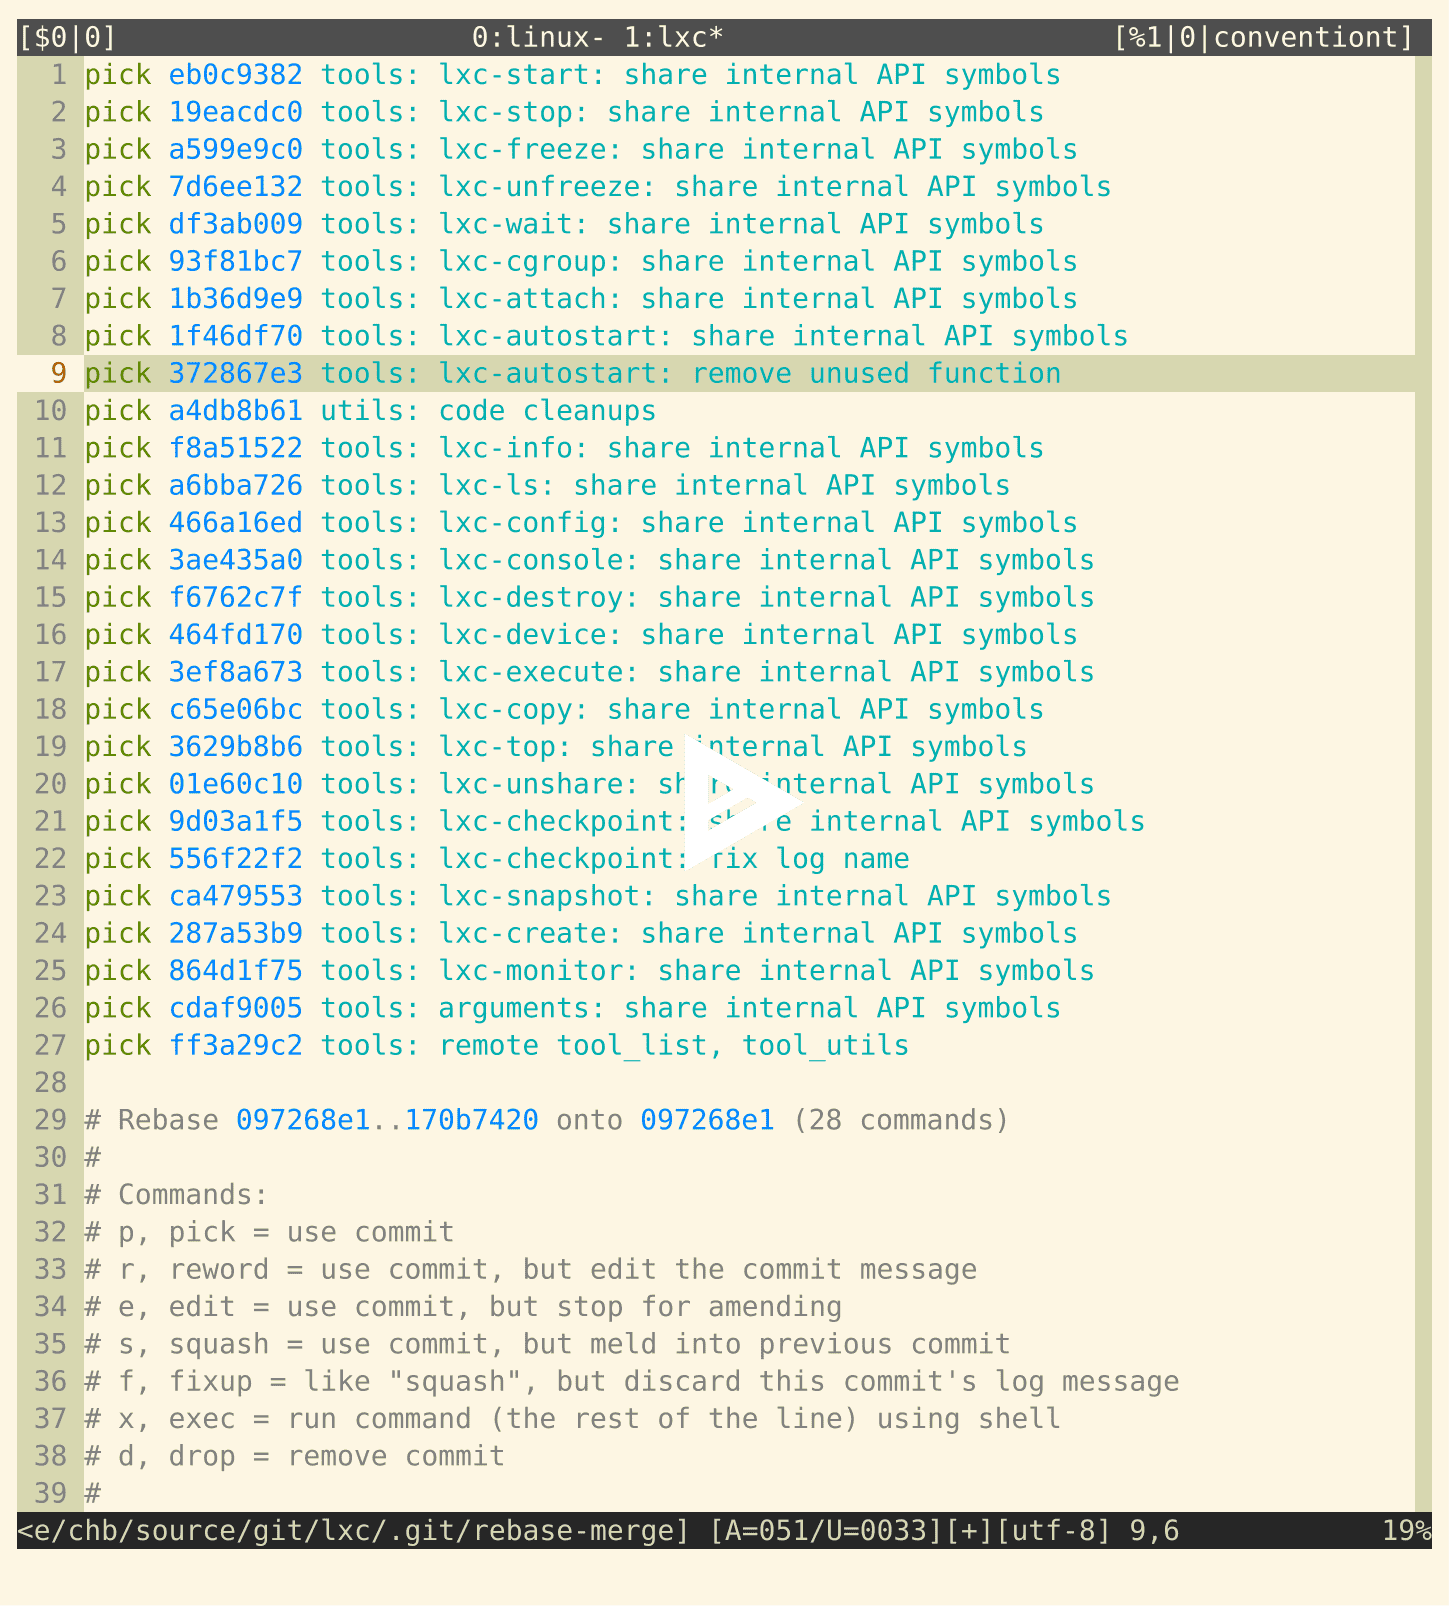Click range 097268e1..170b7420 in Rebase comment
The width and height of the screenshot is (1449, 1606).
click(x=387, y=1120)
